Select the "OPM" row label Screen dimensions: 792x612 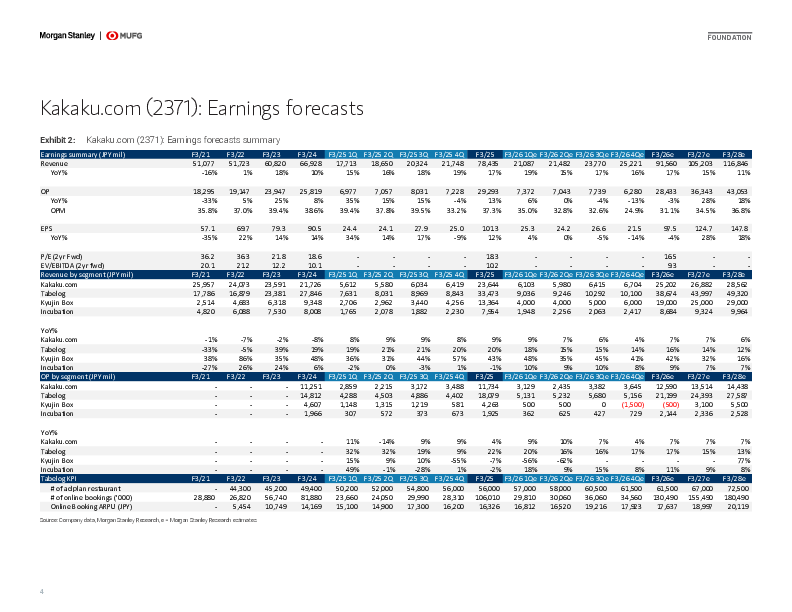58,211
